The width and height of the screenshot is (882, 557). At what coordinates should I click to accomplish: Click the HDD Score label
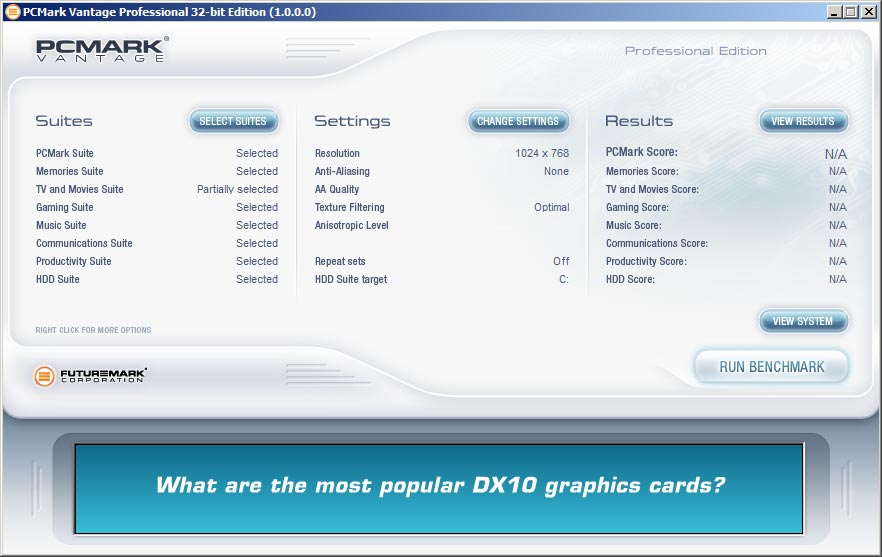(x=630, y=279)
